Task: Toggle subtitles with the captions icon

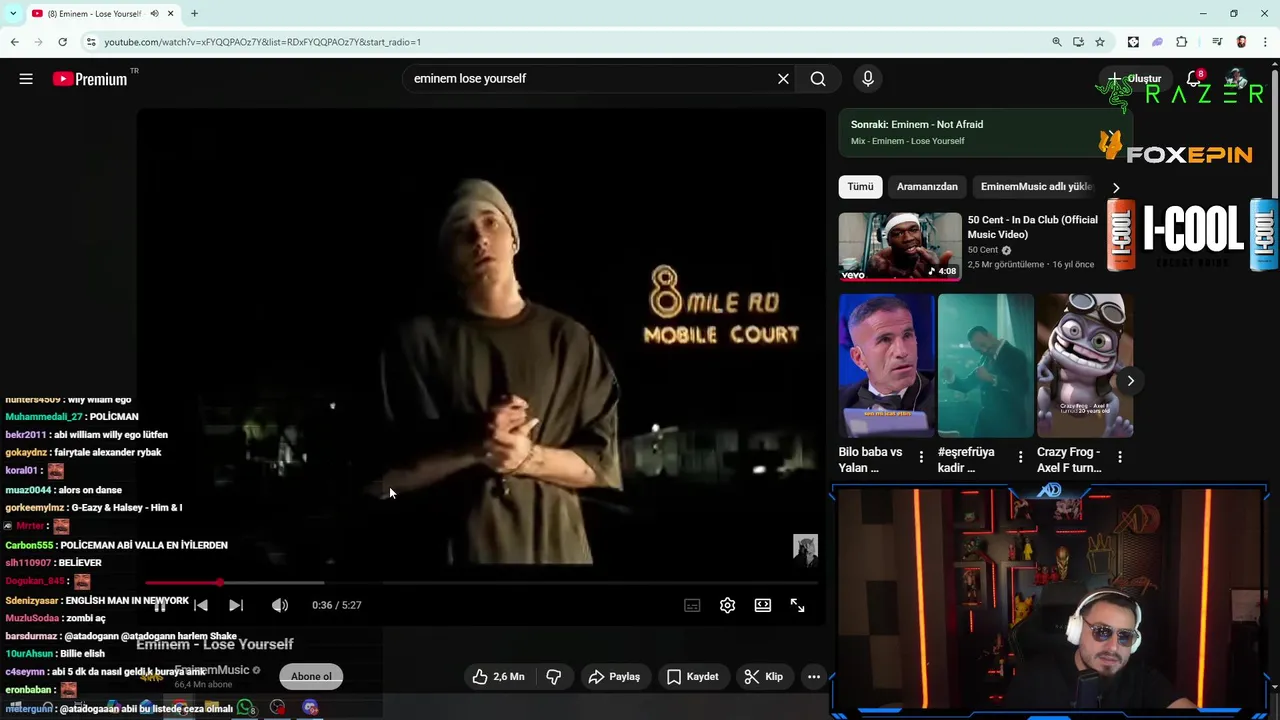Action: (x=692, y=605)
